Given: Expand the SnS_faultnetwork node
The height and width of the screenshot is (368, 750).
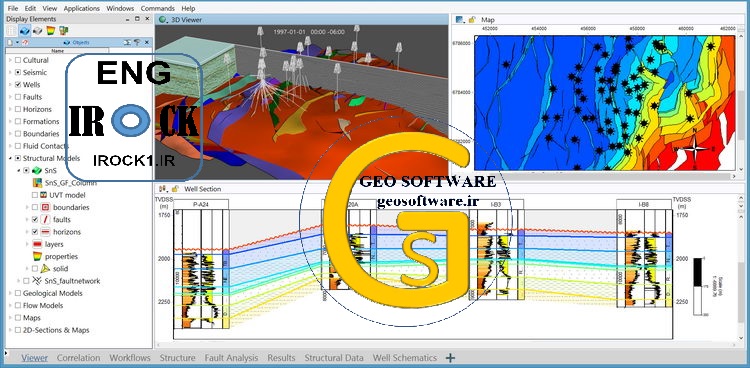Looking at the screenshot, I should click(19, 281).
